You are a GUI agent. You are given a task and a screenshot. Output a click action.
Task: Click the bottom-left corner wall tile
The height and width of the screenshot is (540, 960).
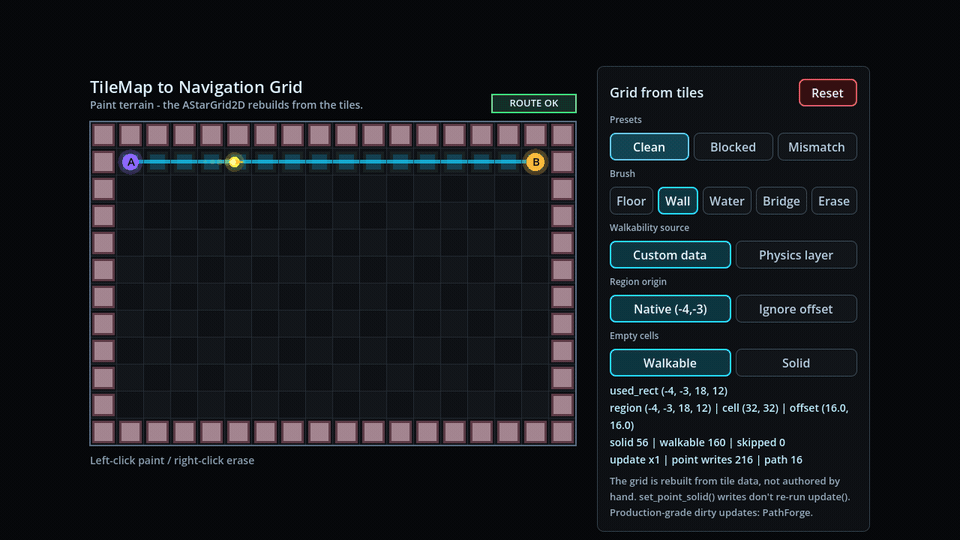[103, 432]
